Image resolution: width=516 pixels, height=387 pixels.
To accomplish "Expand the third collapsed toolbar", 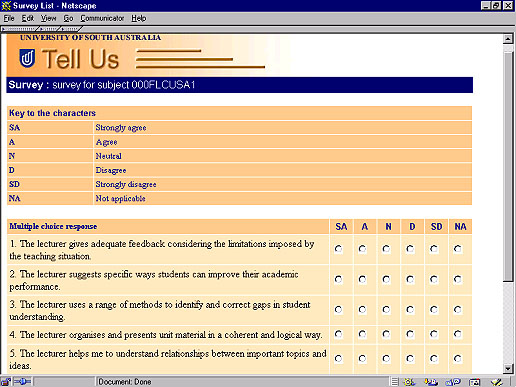I will click(70, 29).
